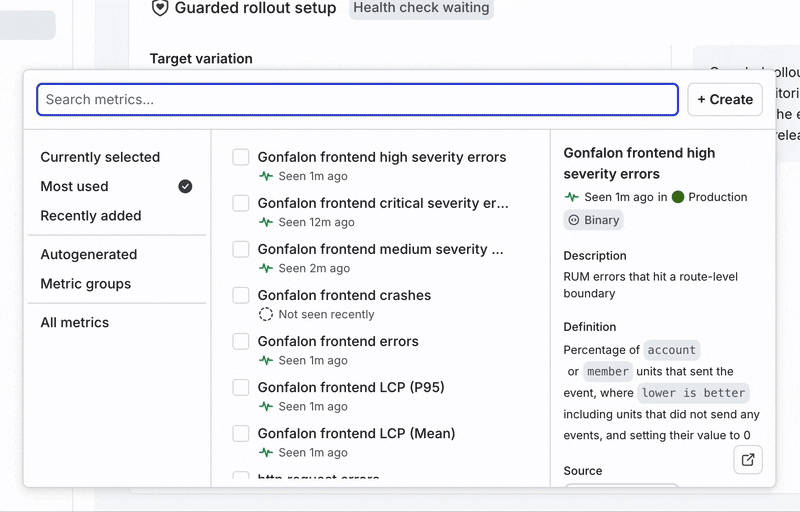Check Gonfalon frontend high severity errors
The image size is (800, 512).
[241, 157]
